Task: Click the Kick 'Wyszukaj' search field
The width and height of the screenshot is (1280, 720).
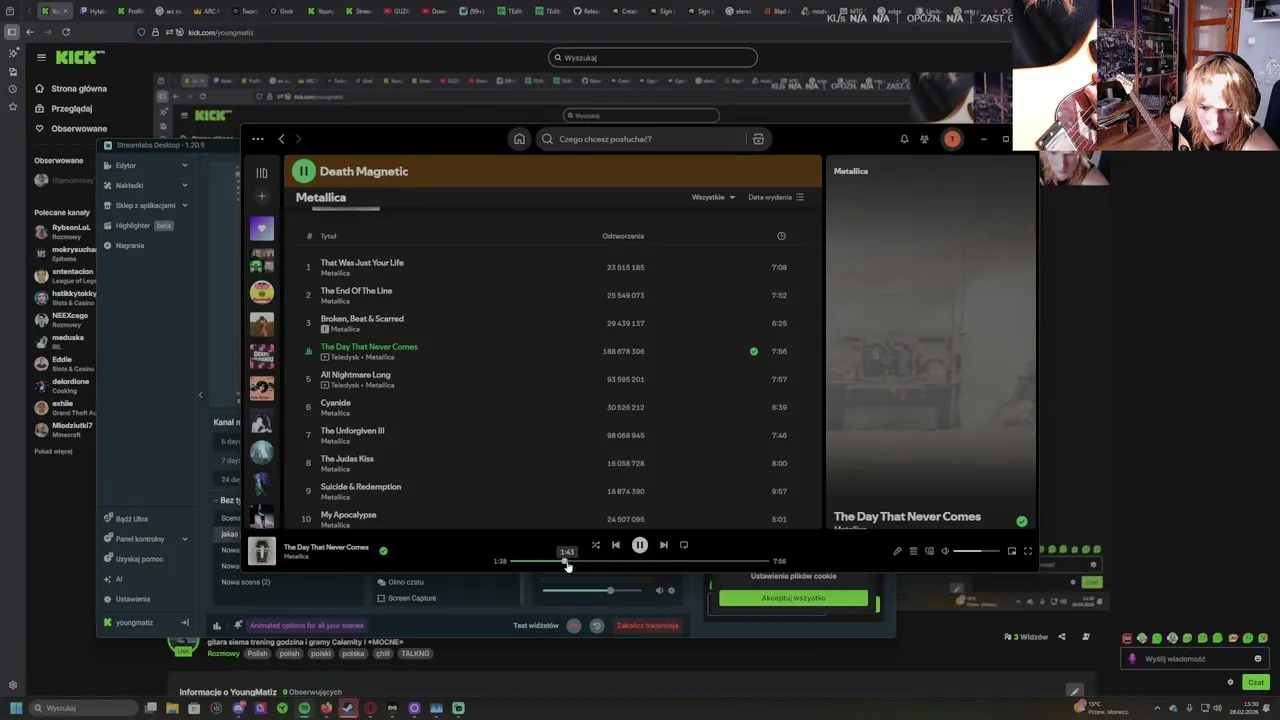Action: (652, 58)
